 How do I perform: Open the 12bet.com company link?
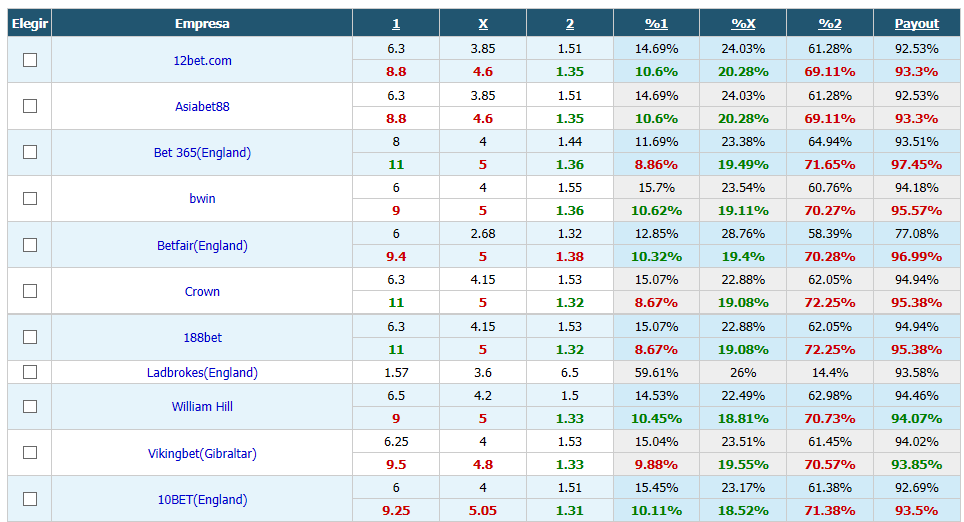(202, 60)
